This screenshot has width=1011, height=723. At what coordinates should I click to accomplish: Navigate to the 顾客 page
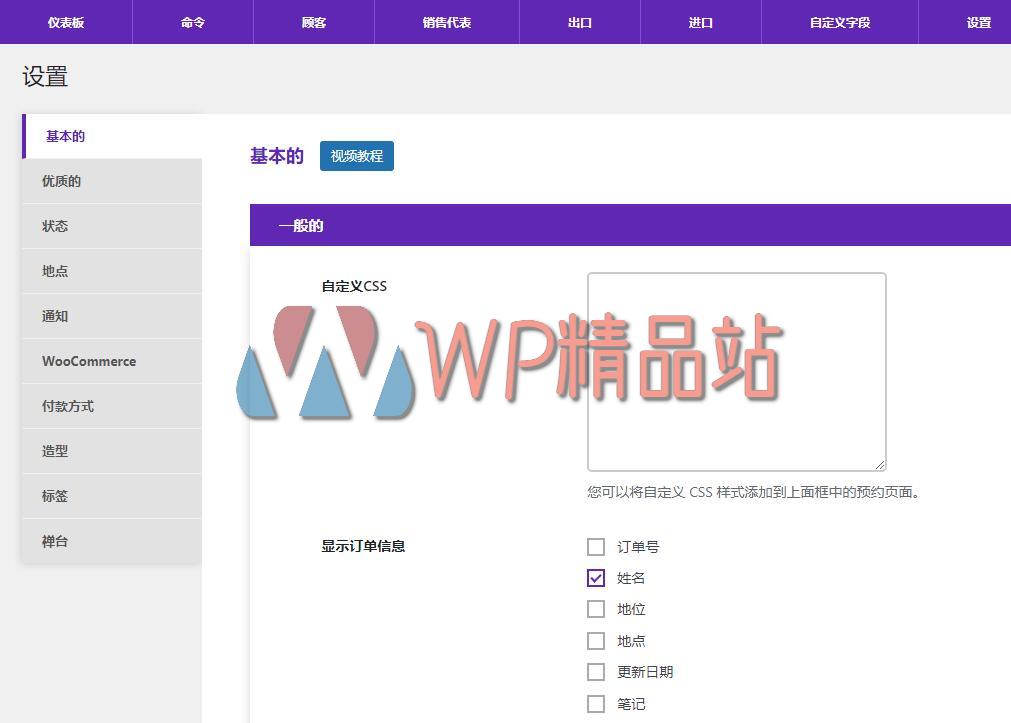(x=312, y=22)
